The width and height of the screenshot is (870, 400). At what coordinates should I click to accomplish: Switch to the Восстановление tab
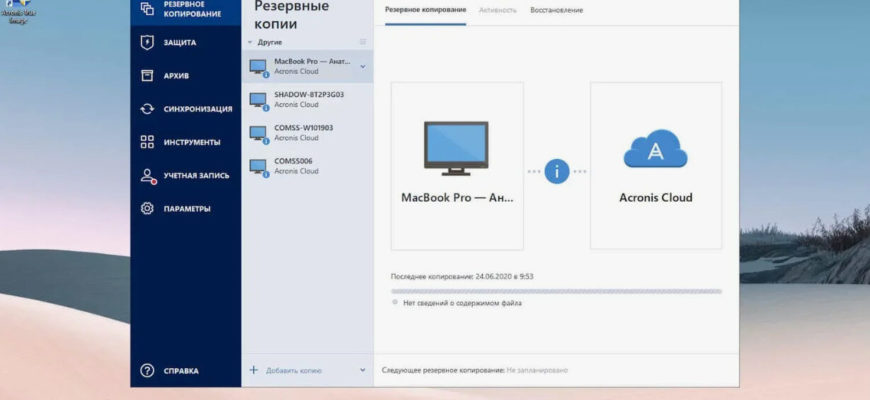(x=558, y=10)
